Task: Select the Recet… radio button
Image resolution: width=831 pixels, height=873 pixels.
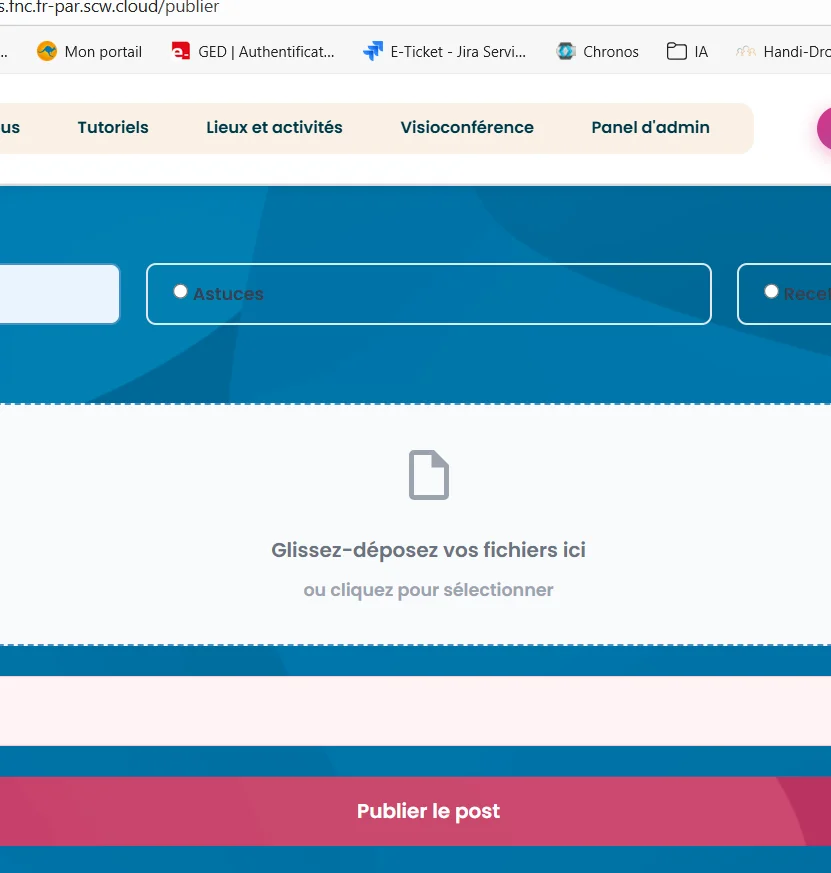Action: [771, 291]
